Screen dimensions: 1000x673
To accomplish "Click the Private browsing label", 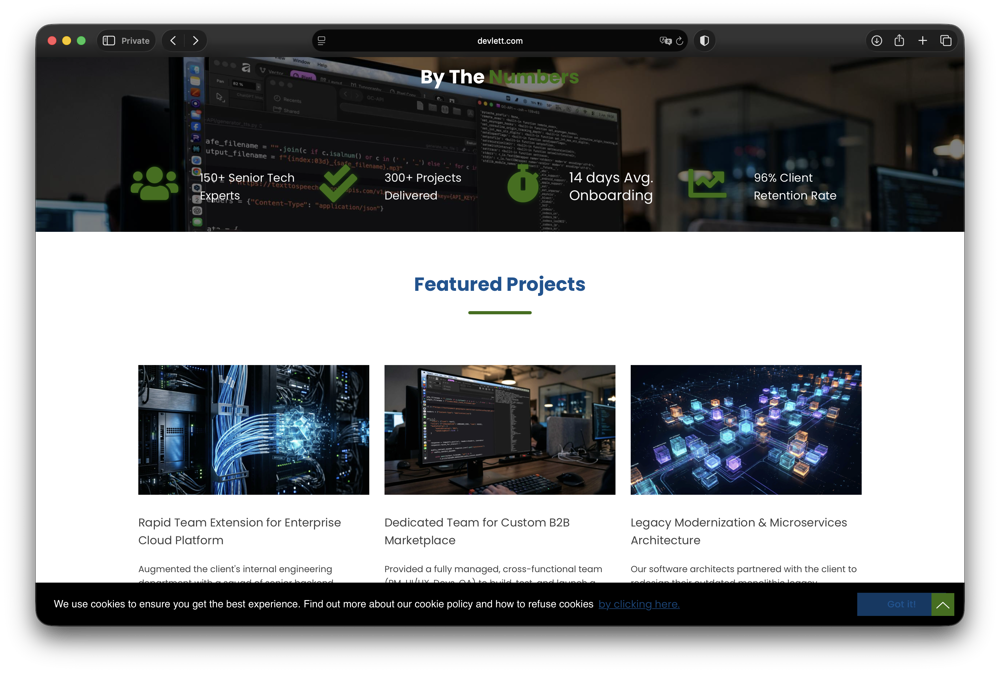I will pos(135,41).
